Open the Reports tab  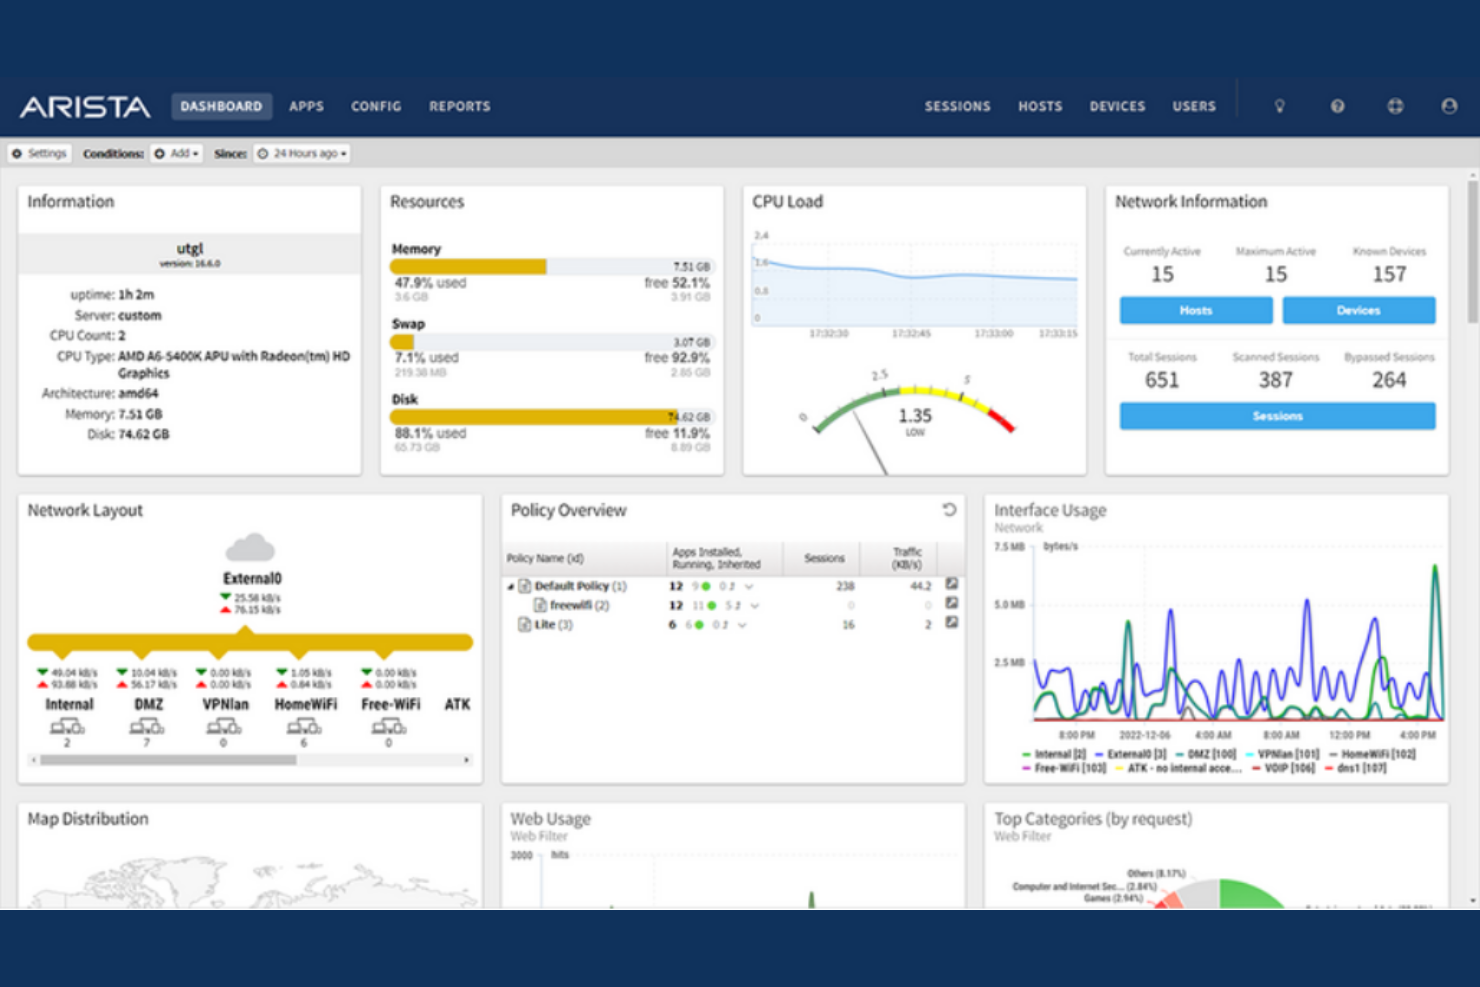tap(459, 106)
